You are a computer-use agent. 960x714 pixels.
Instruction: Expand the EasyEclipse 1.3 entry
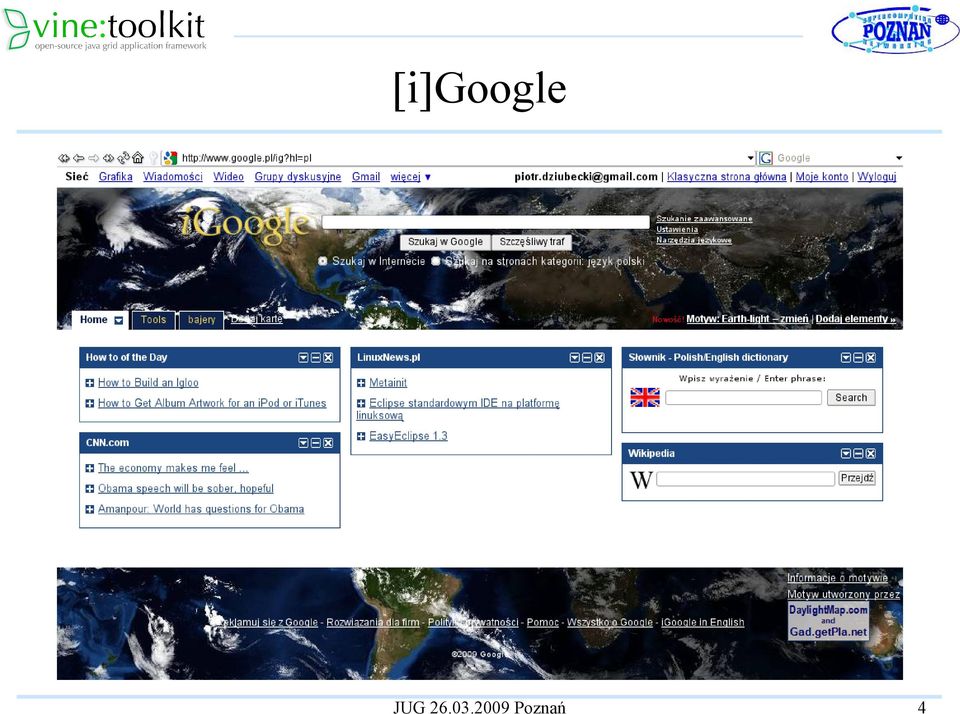click(x=361, y=436)
